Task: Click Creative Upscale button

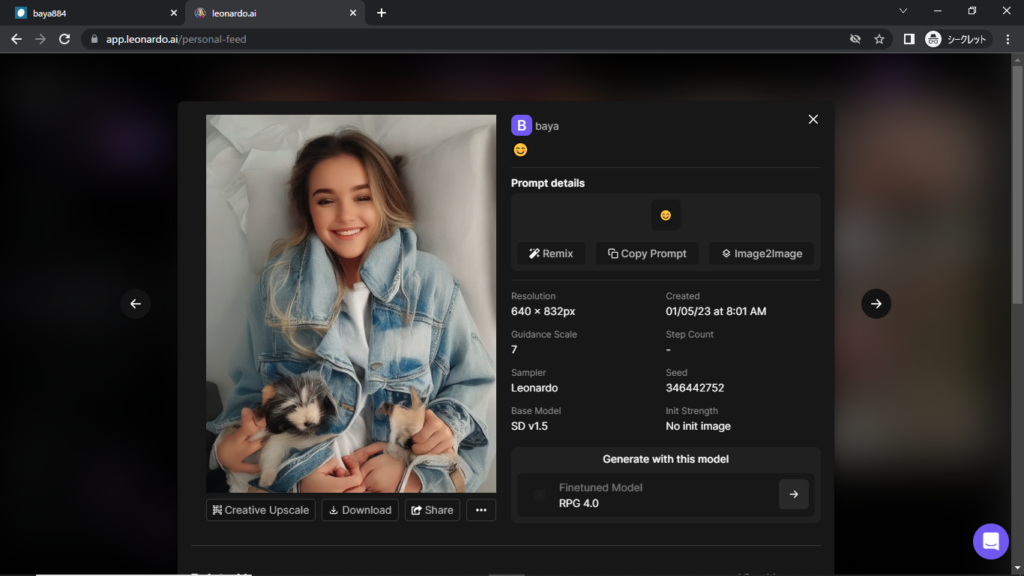Action: (261, 510)
